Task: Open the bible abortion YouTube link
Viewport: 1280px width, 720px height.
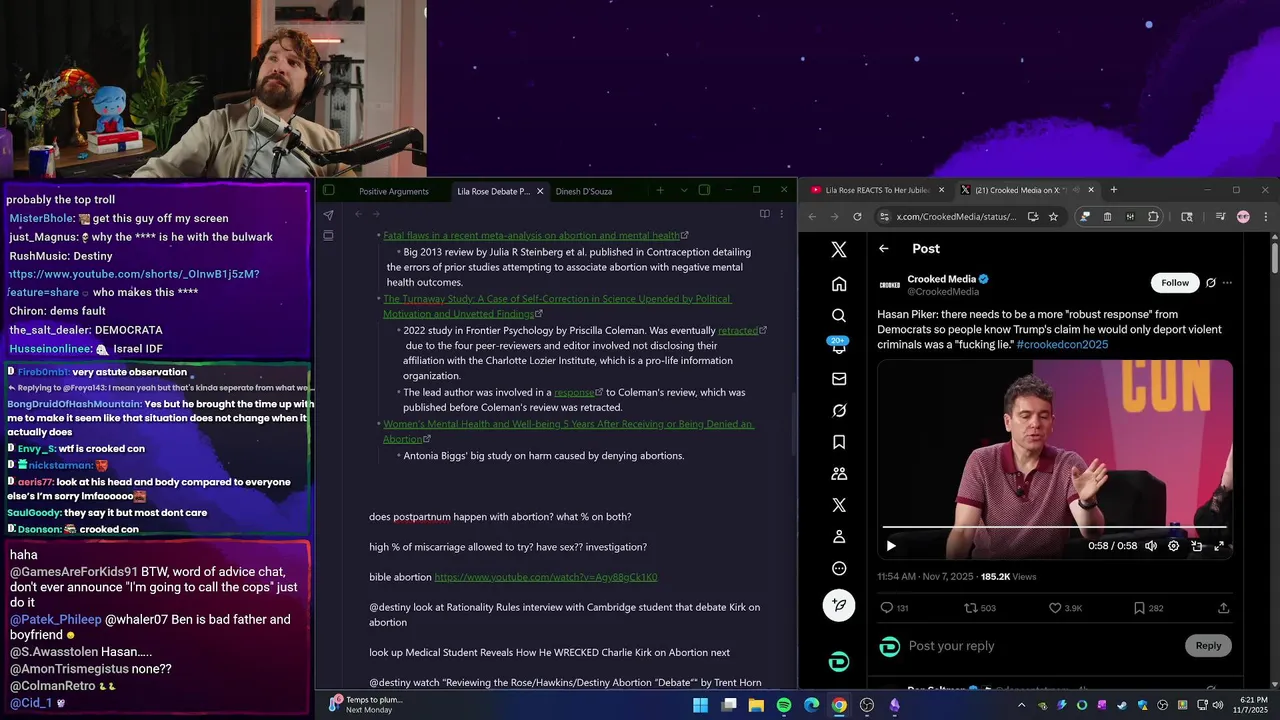Action: (545, 577)
